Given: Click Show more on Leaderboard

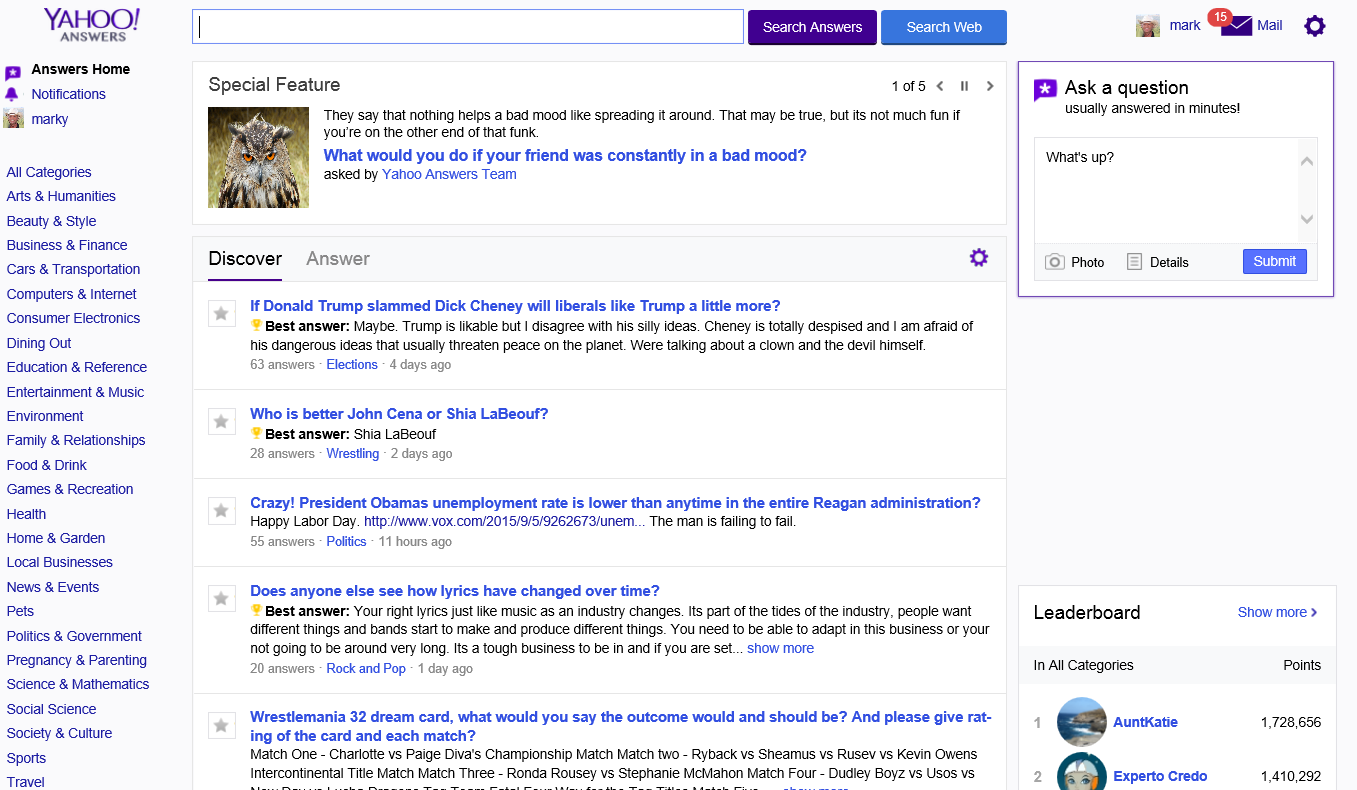Looking at the screenshot, I should click(1277, 612).
